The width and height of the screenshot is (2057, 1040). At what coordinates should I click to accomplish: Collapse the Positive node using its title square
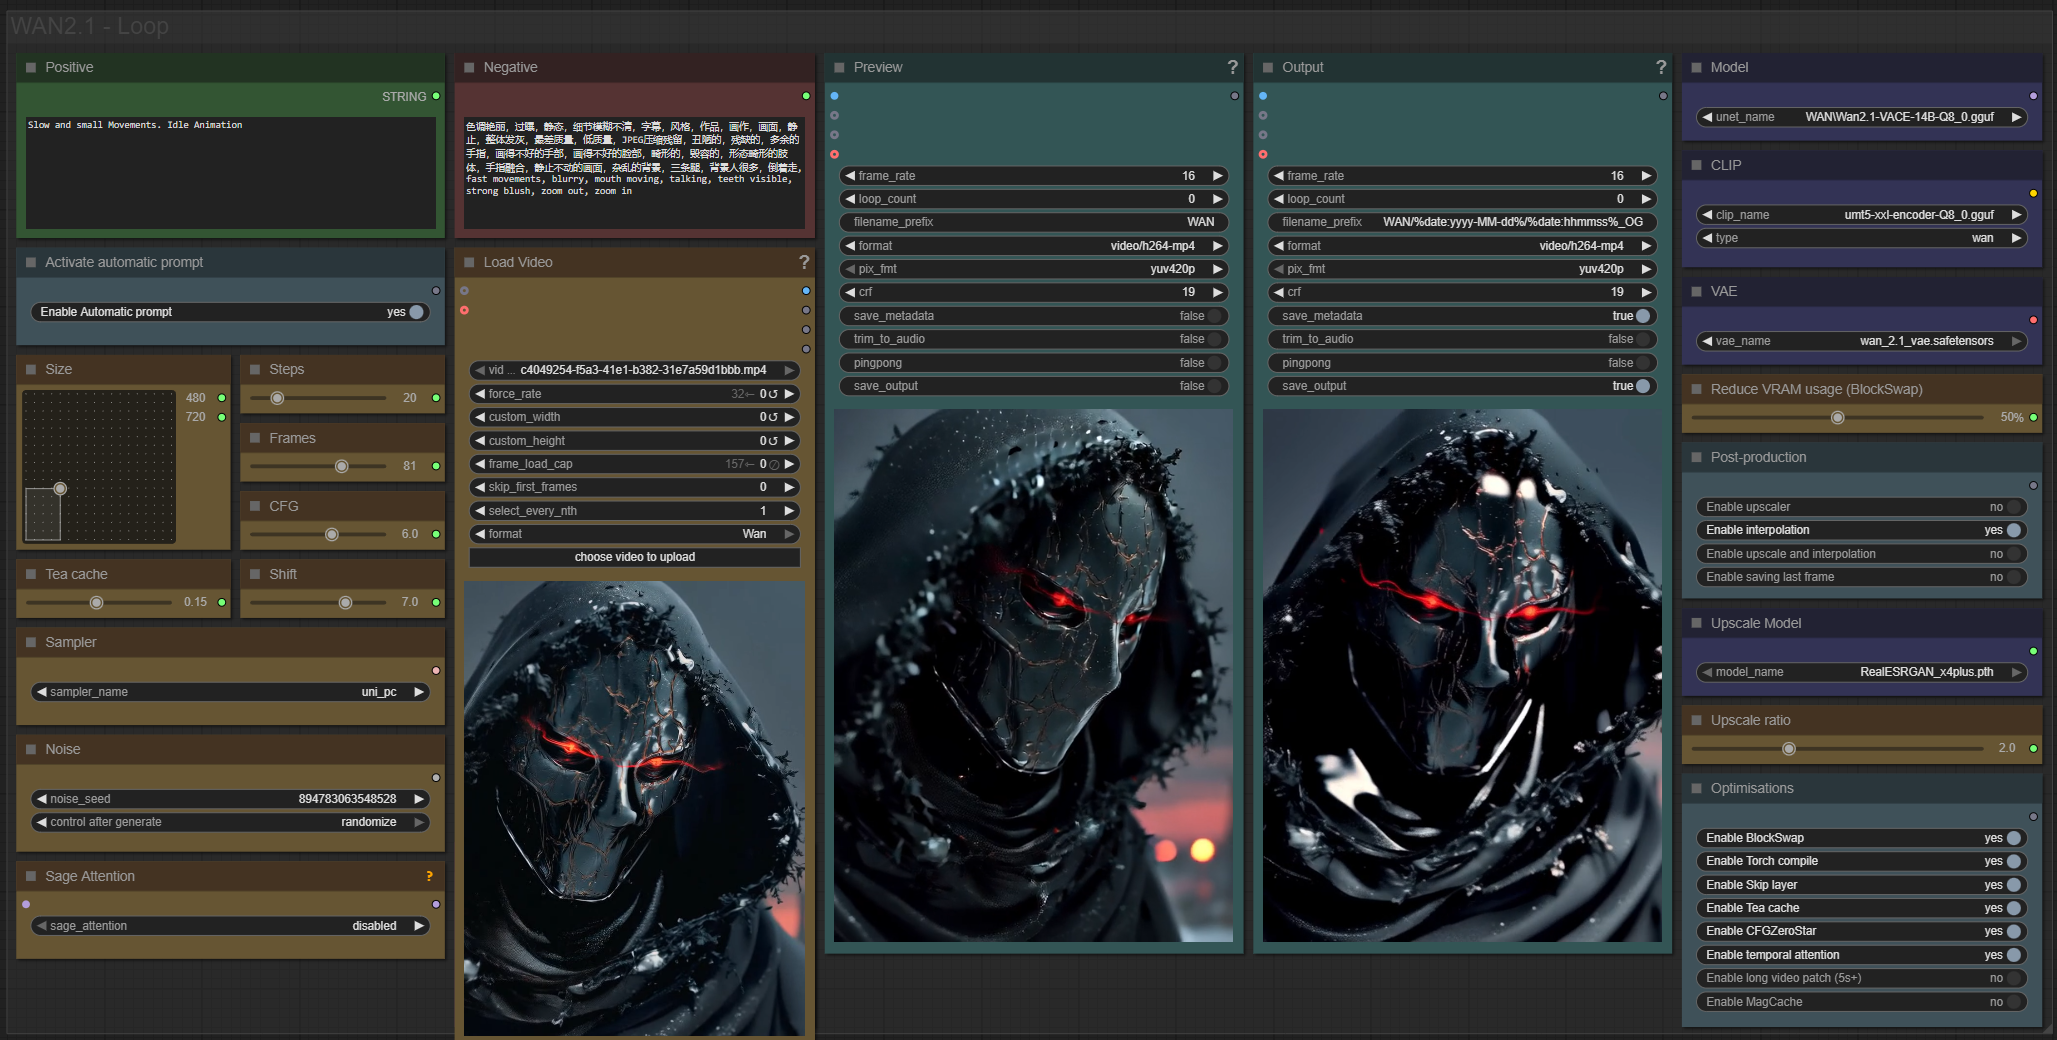[x=31, y=67]
